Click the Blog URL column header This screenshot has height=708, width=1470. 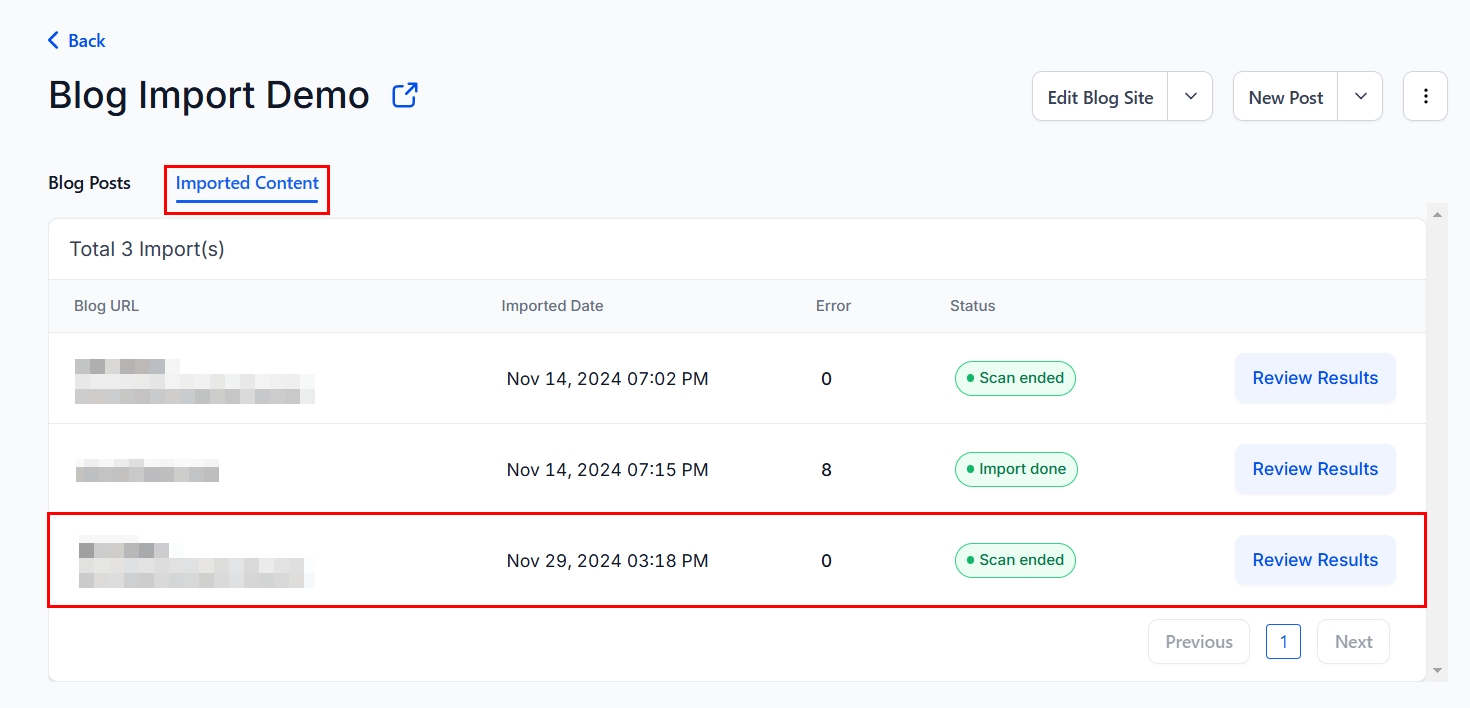click(106, 306)
